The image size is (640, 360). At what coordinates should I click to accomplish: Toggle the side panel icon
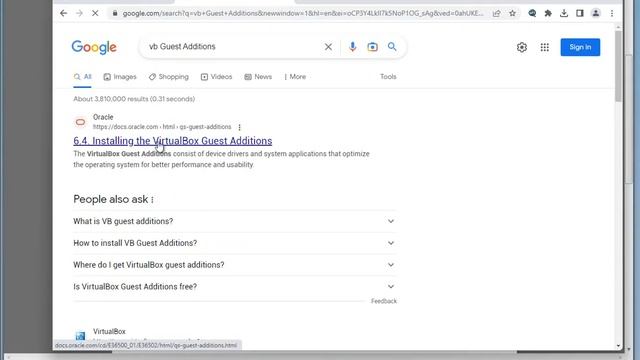[580, 13]
